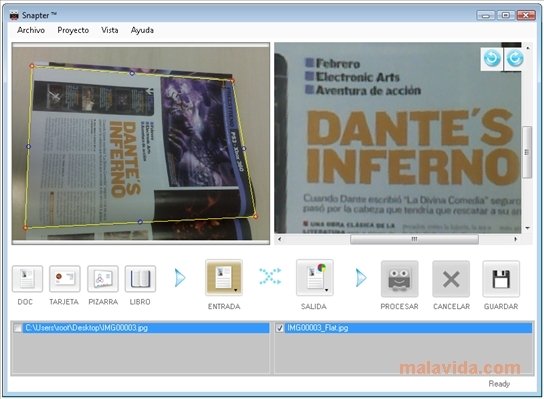Select the PIZARRA whiteboard mode icon

pos(103,279)
